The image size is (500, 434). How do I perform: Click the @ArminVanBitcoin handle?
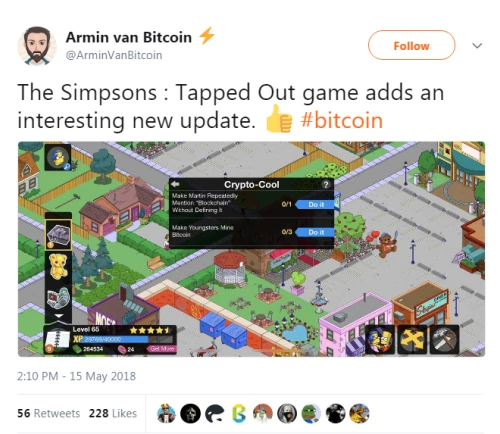click(x=114, y=55)
